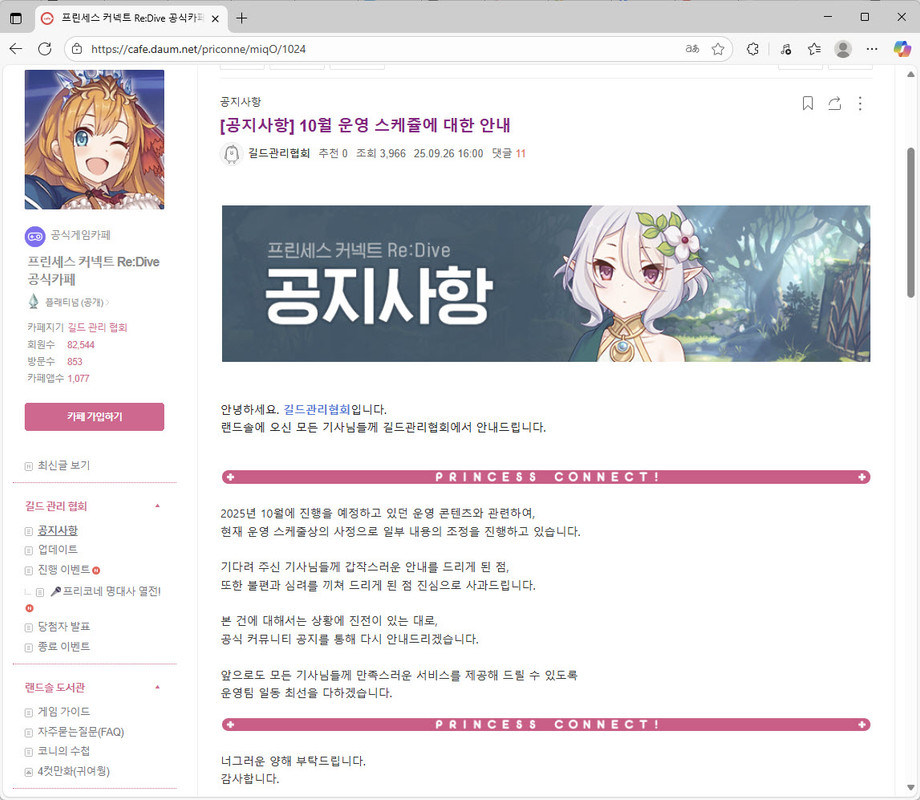
Task: Click the author name 길드관리협회
Action: click(x=279, y=153)
